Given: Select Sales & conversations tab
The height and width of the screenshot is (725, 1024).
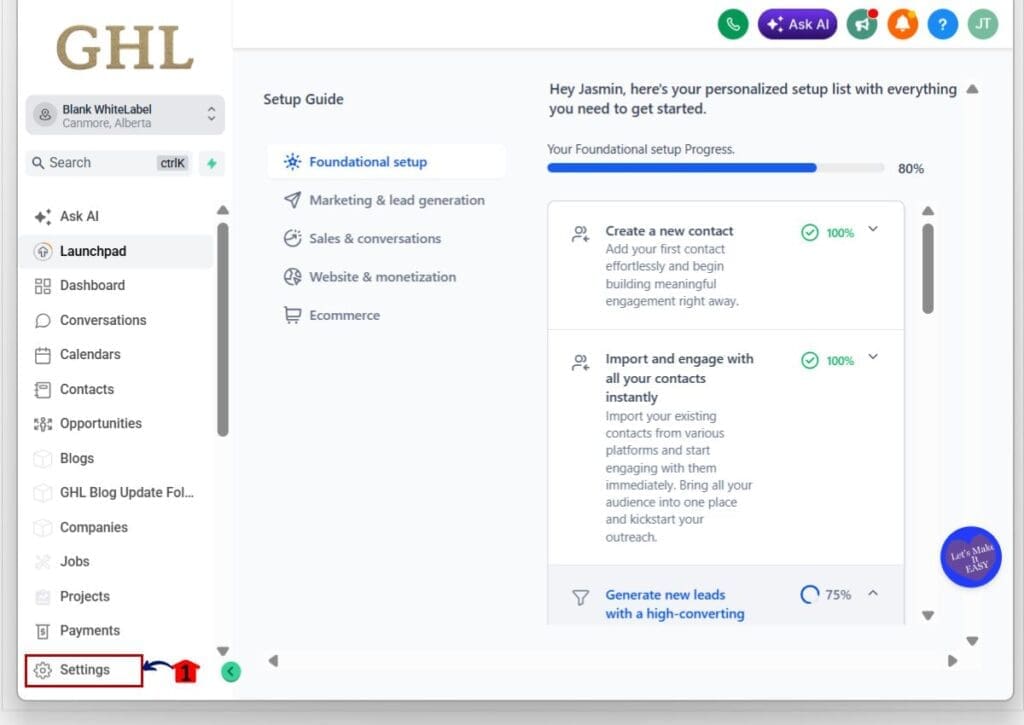Looking at the screenshot, I should pos(386,238).
